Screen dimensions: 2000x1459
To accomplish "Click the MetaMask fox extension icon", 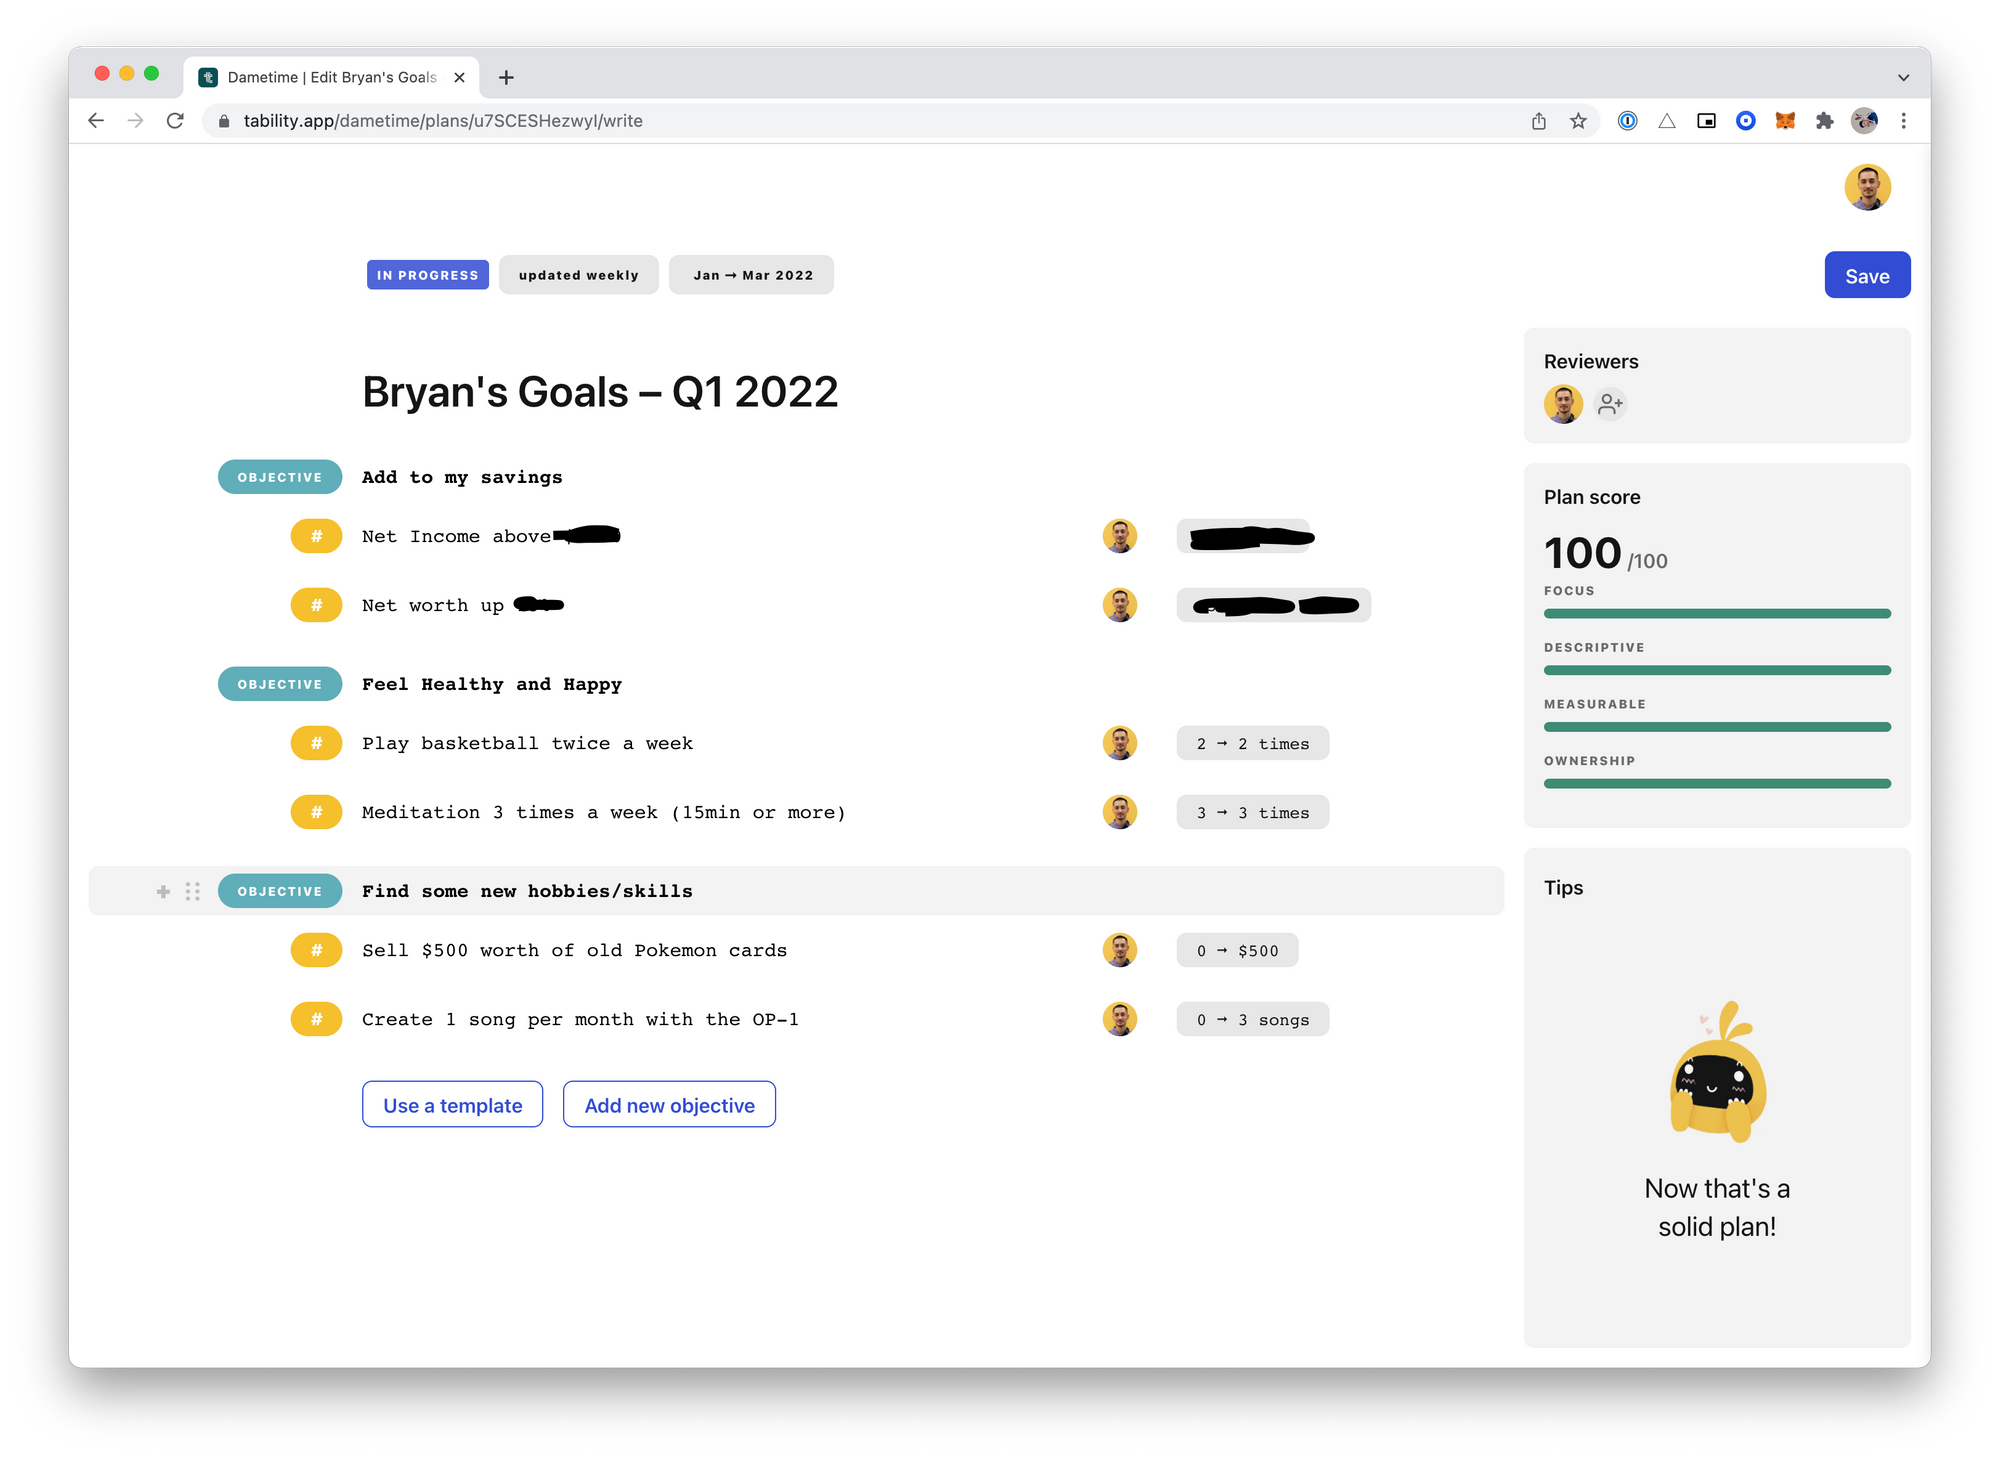I will point(1785,121).
